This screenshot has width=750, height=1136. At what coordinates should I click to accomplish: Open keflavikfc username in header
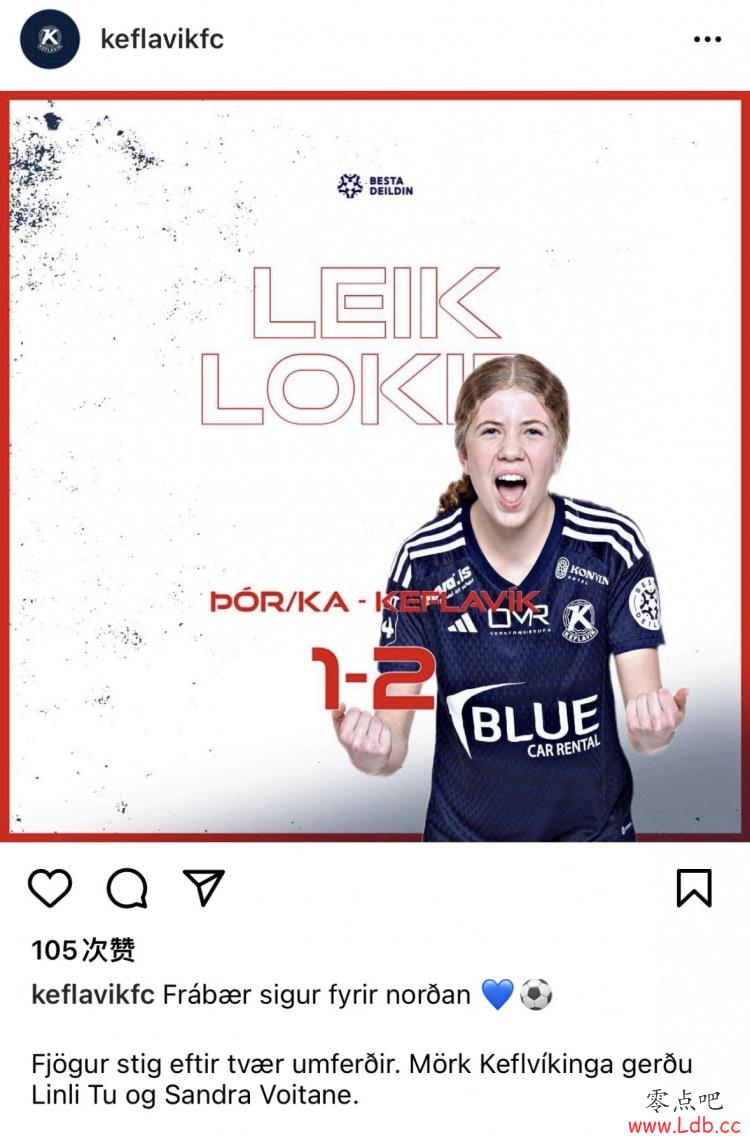click(162, 38)
